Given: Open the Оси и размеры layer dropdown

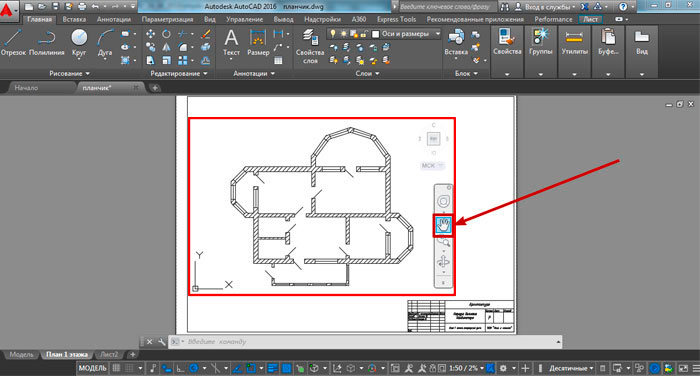Looking at the screenshot, I should 406,34.
